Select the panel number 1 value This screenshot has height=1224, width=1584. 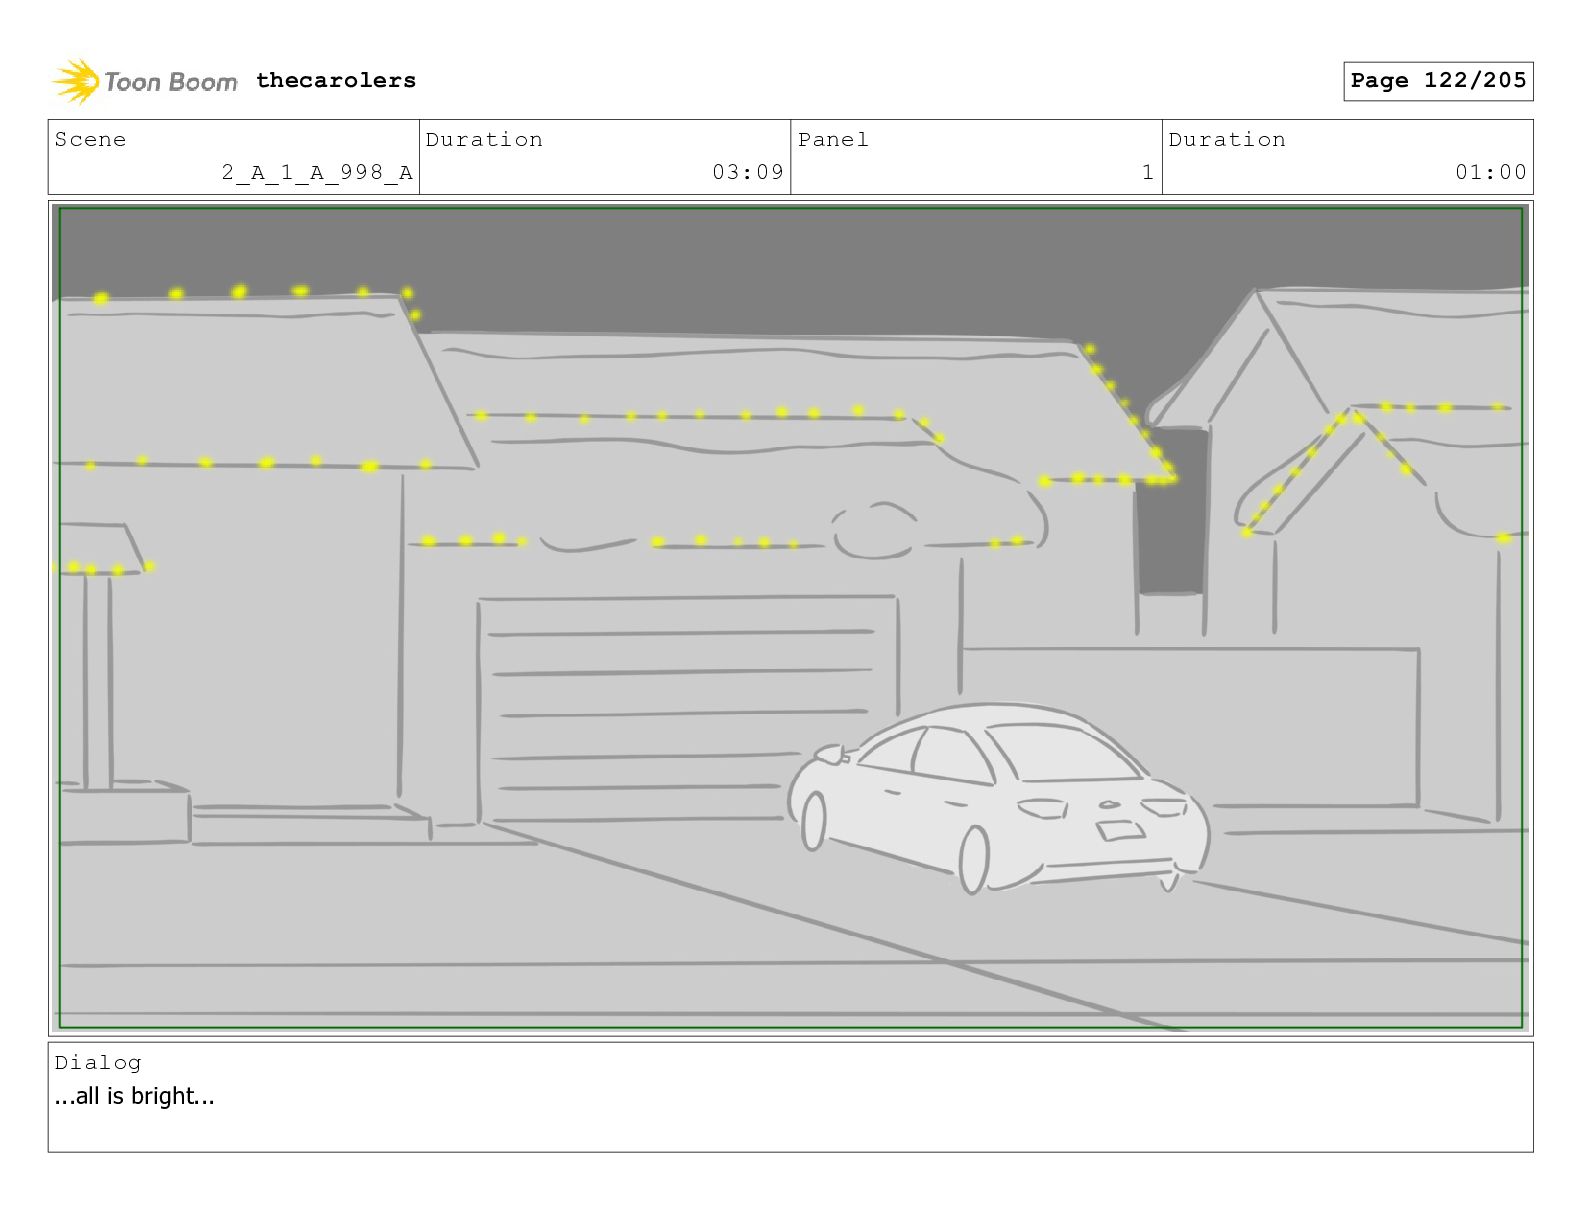(x=1147, y=173)
